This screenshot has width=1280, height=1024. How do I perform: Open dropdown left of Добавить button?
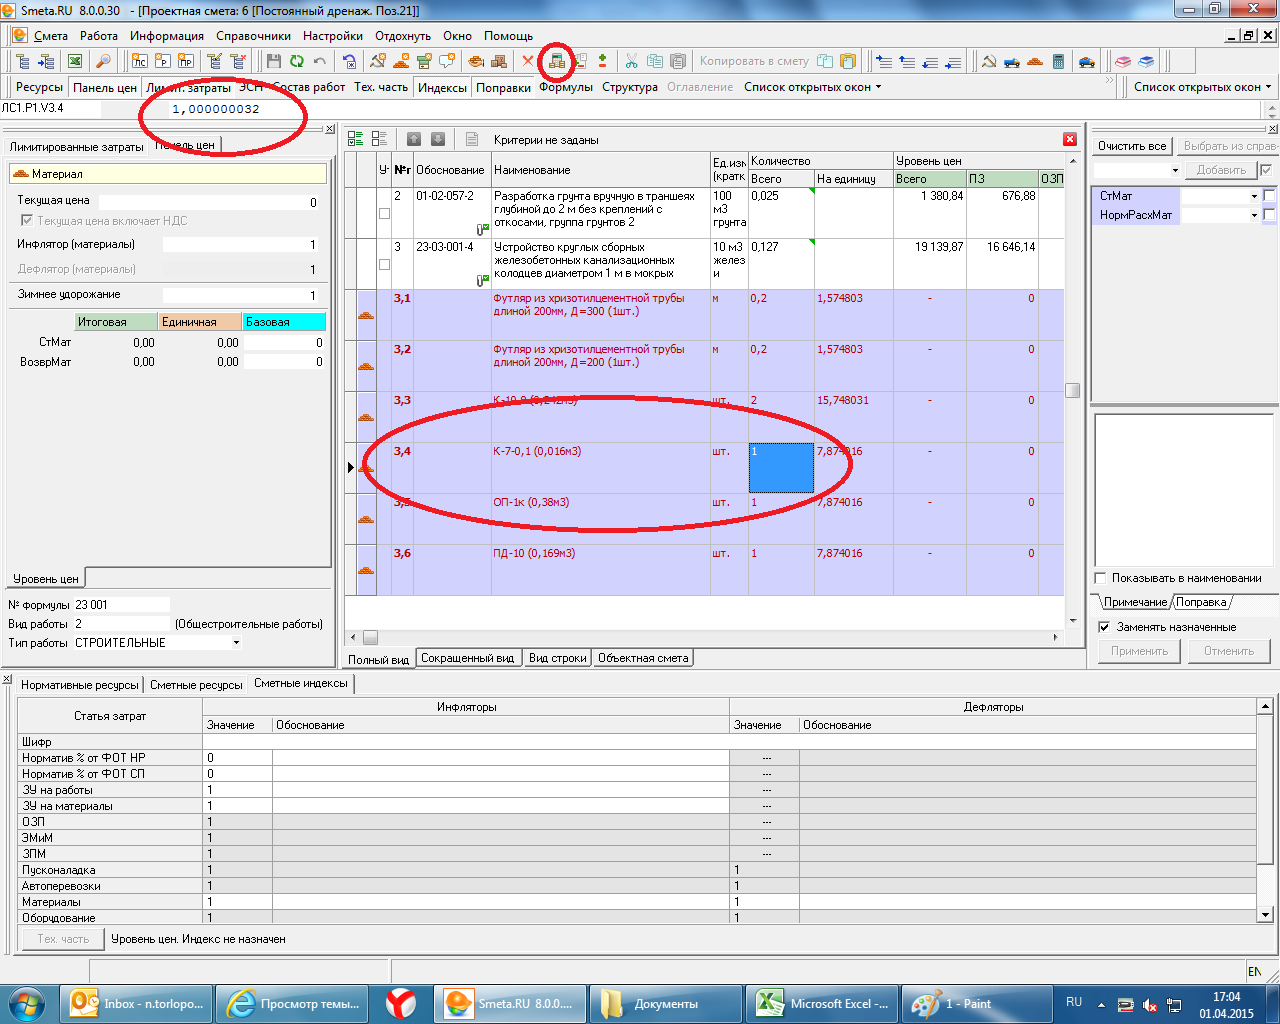click(x=1175, y=170)
